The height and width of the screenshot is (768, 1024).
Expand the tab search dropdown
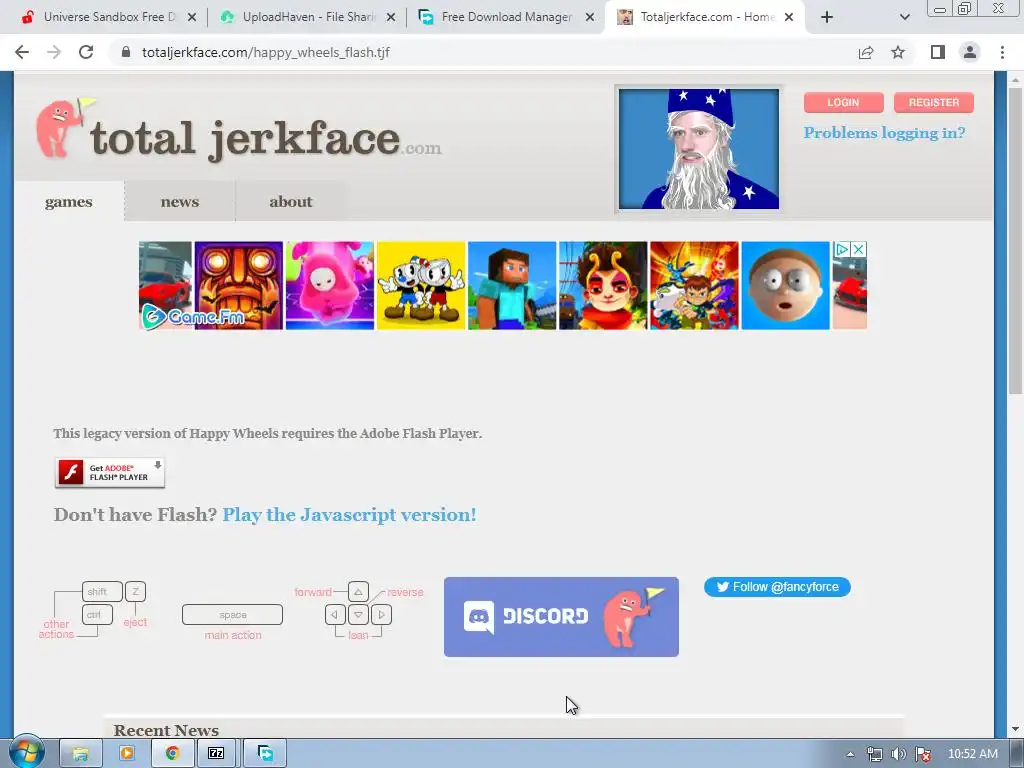click(x=904, y=18)
